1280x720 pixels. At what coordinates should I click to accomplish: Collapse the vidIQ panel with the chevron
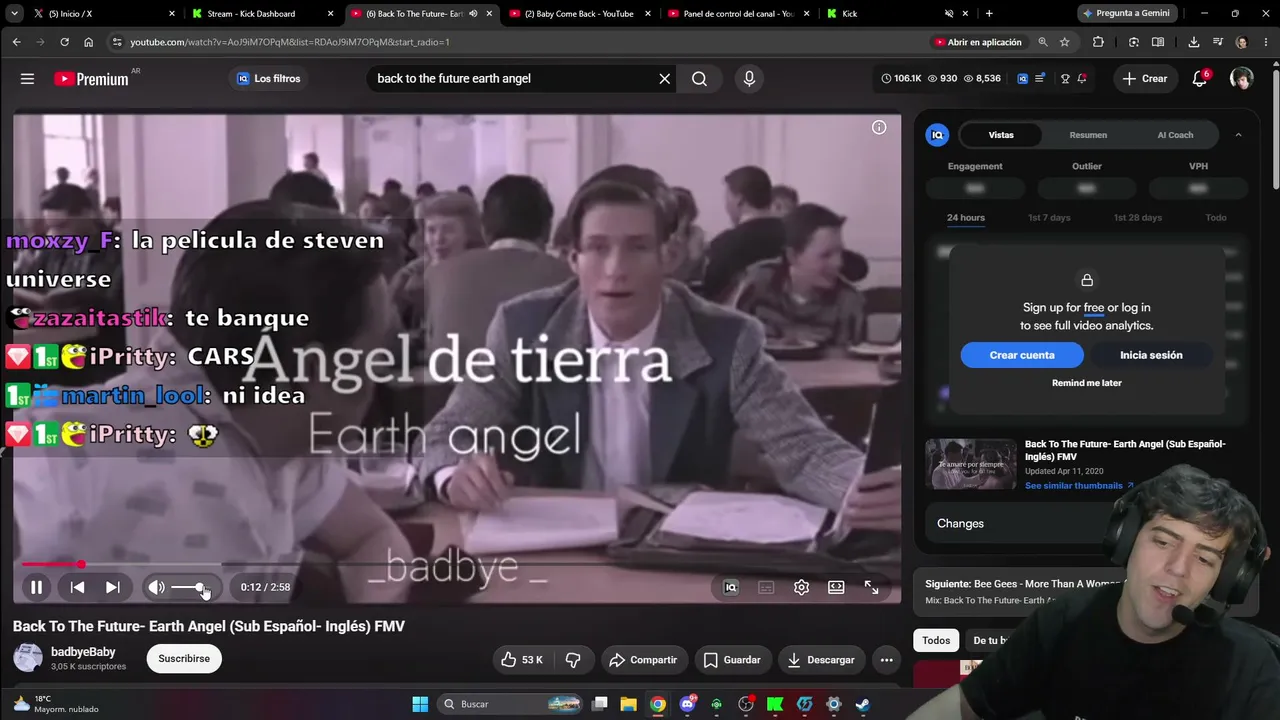click(1238, 135)
